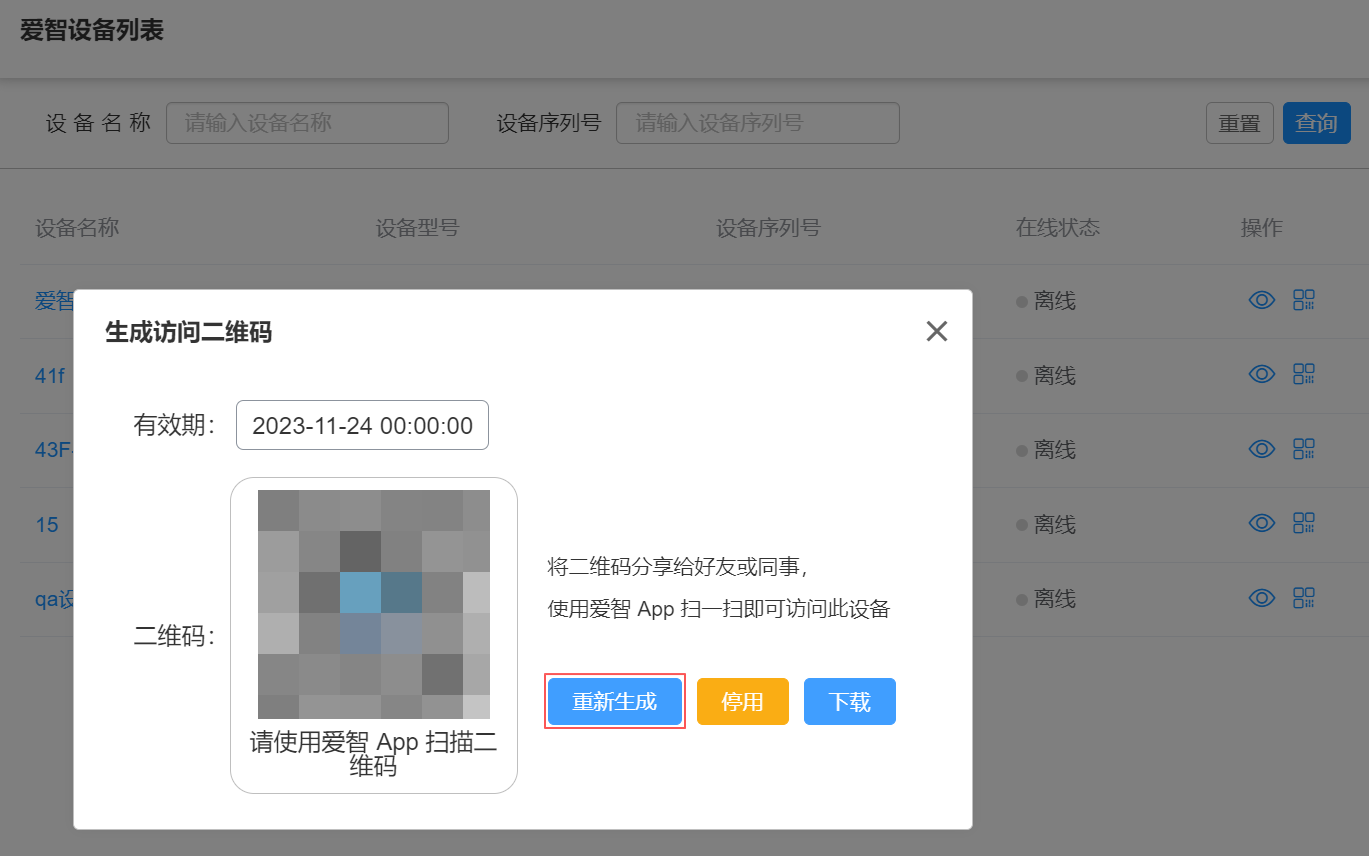Click the pixelated QR code thumbnail

coord(372,600)
